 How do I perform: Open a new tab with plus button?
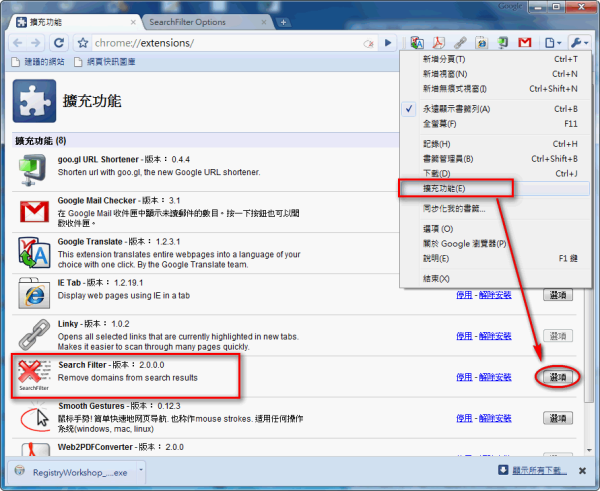coord(283,22)
